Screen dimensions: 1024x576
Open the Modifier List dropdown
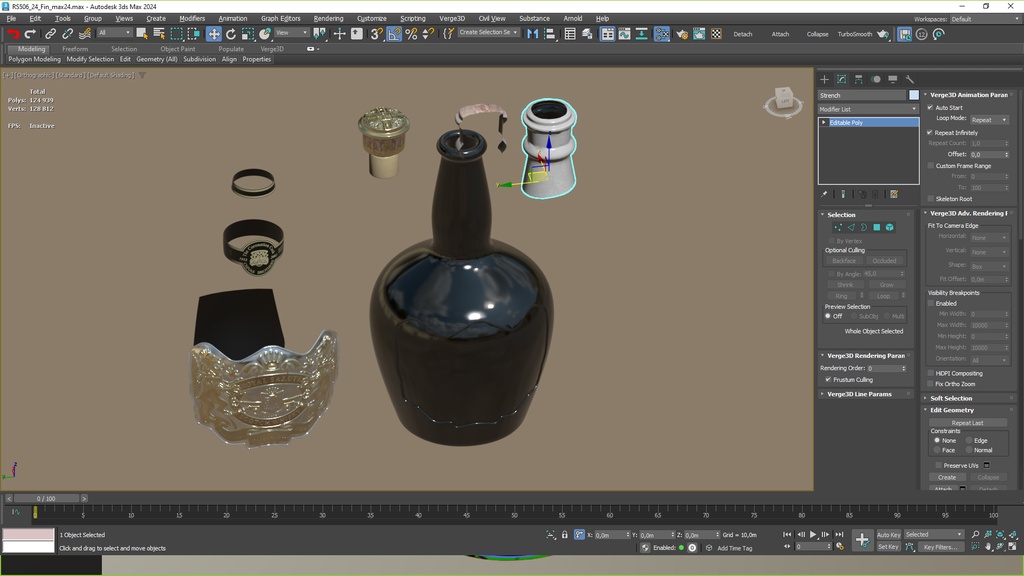pyautogui.click(x=867, y=109)
